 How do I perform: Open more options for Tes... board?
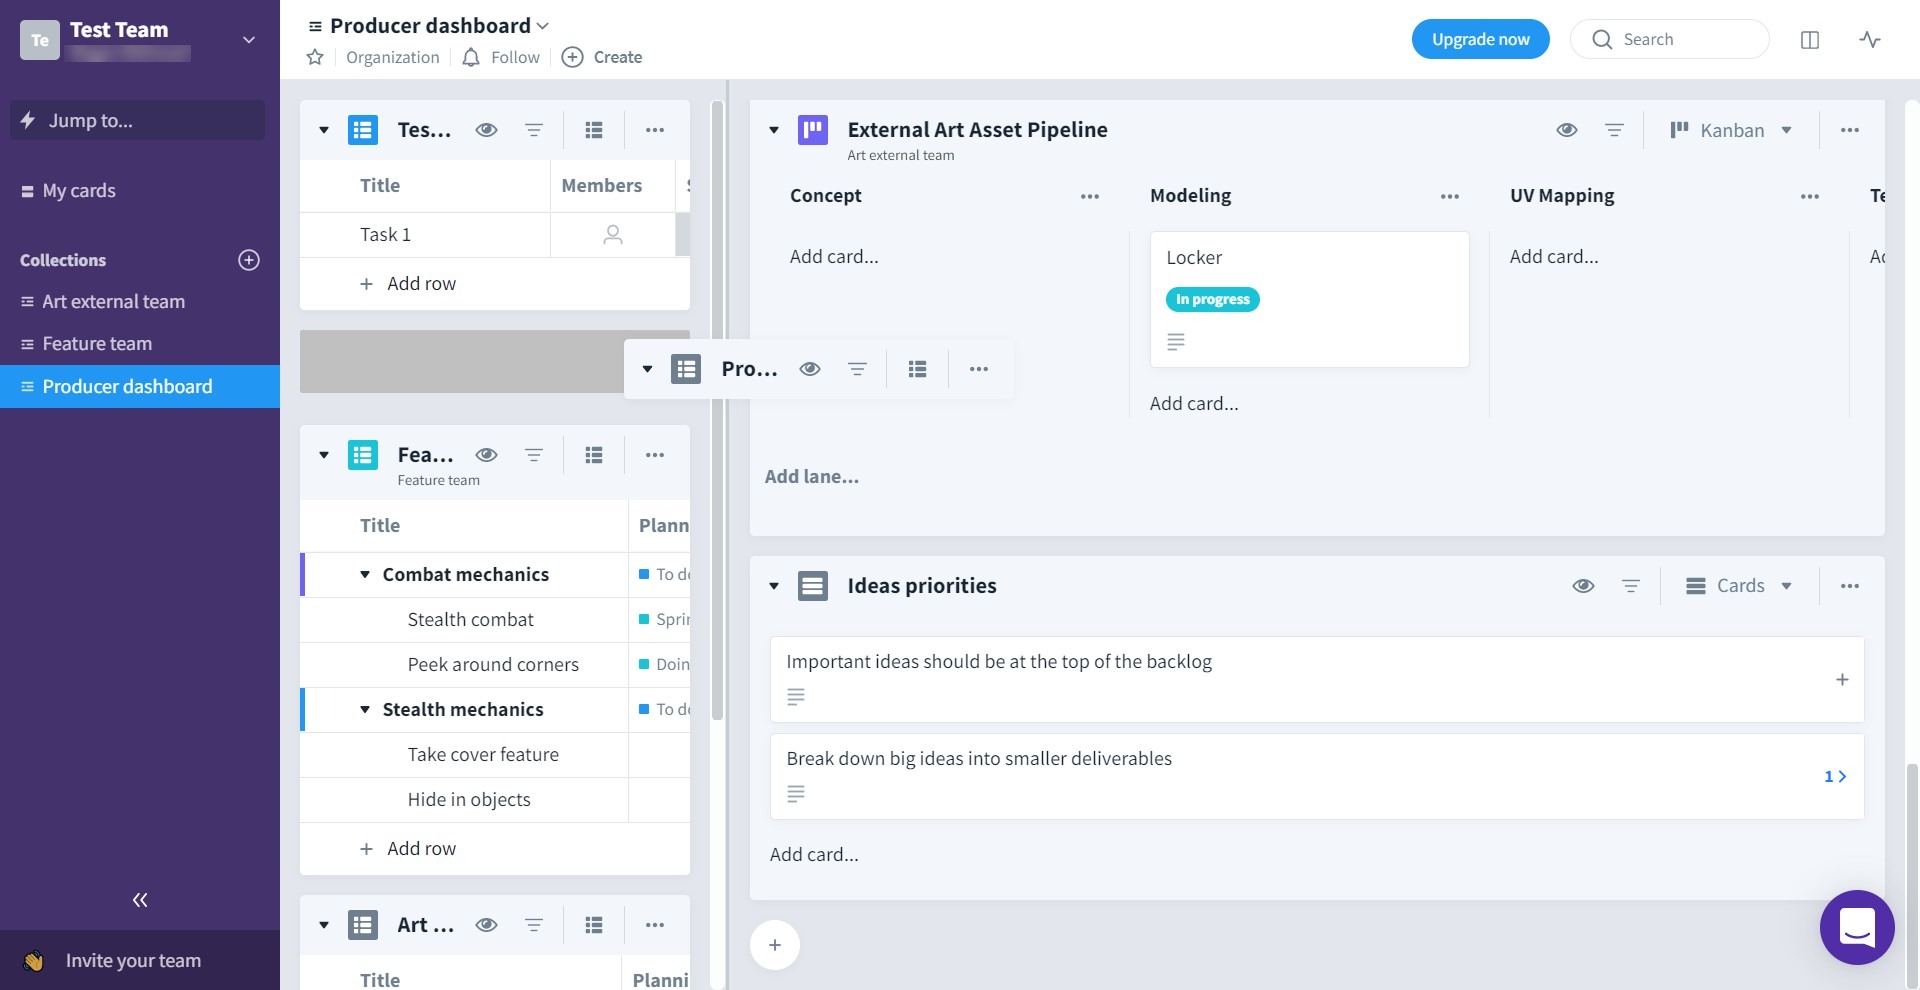(x=655, y=130)
